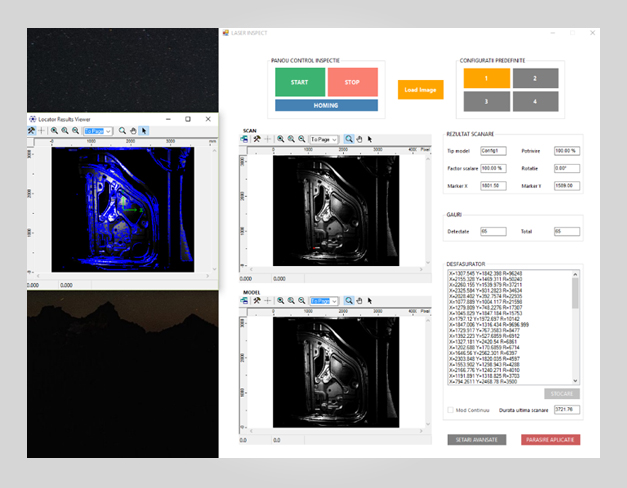Screen dimensions: 627x488
Task: Enable the Mod Continuu checkbox
Action: [449, 410]
